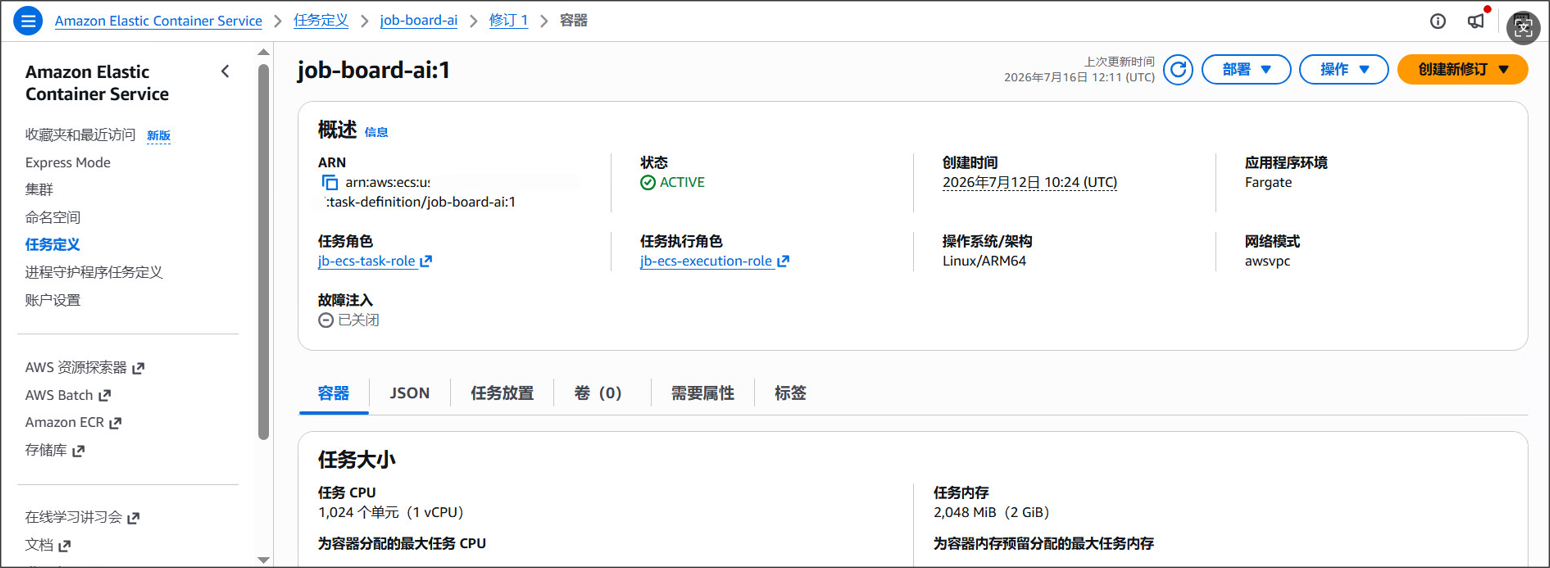
Task: Click the translate icon at top right
Action: pos(1523,26)
